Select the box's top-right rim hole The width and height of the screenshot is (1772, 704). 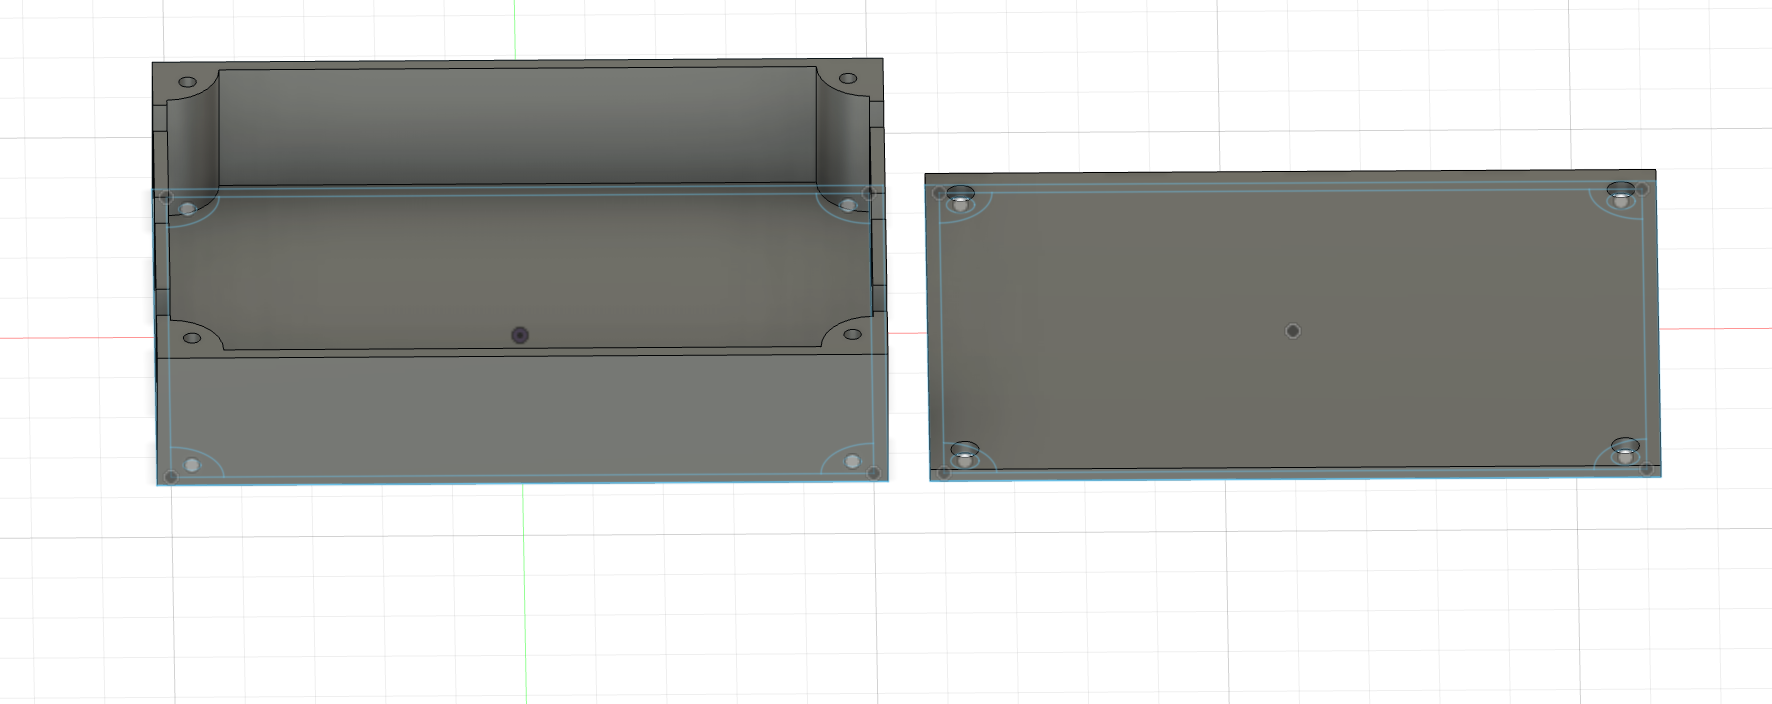pyautogui.click(x=847, y=78)
